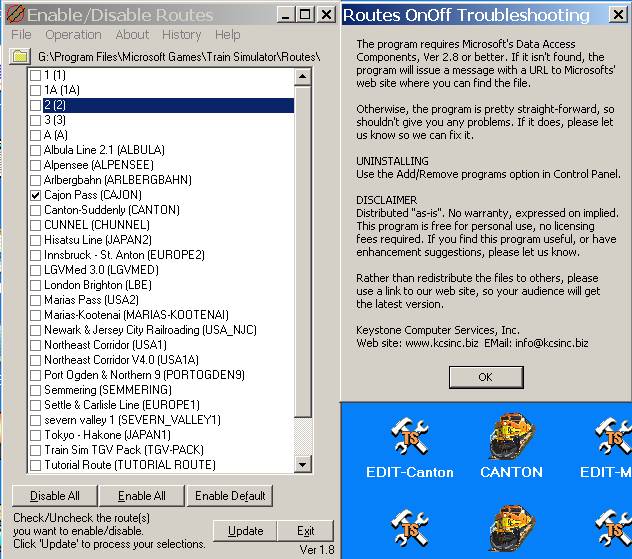Image resolution: width=632 pixels, height=559 pixels.
Task: Open the EDIT-Canton desktop shortcut icon
Action: [410, 437]
